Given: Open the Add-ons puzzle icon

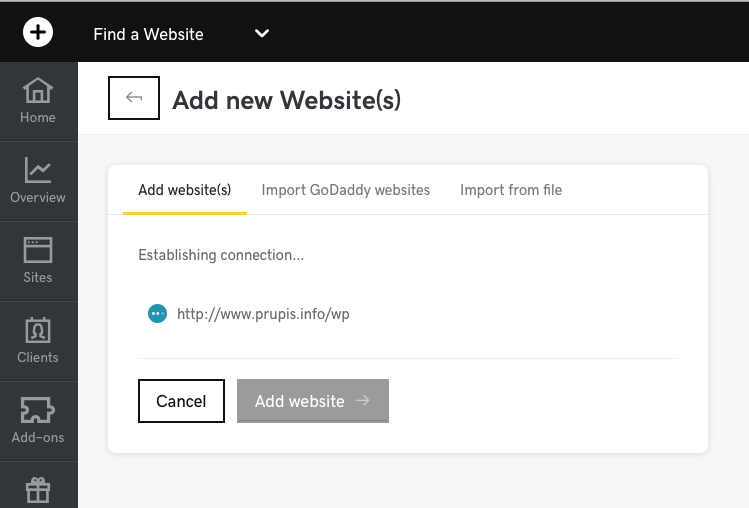Looking at the screenshot, I should pos(38,411).
